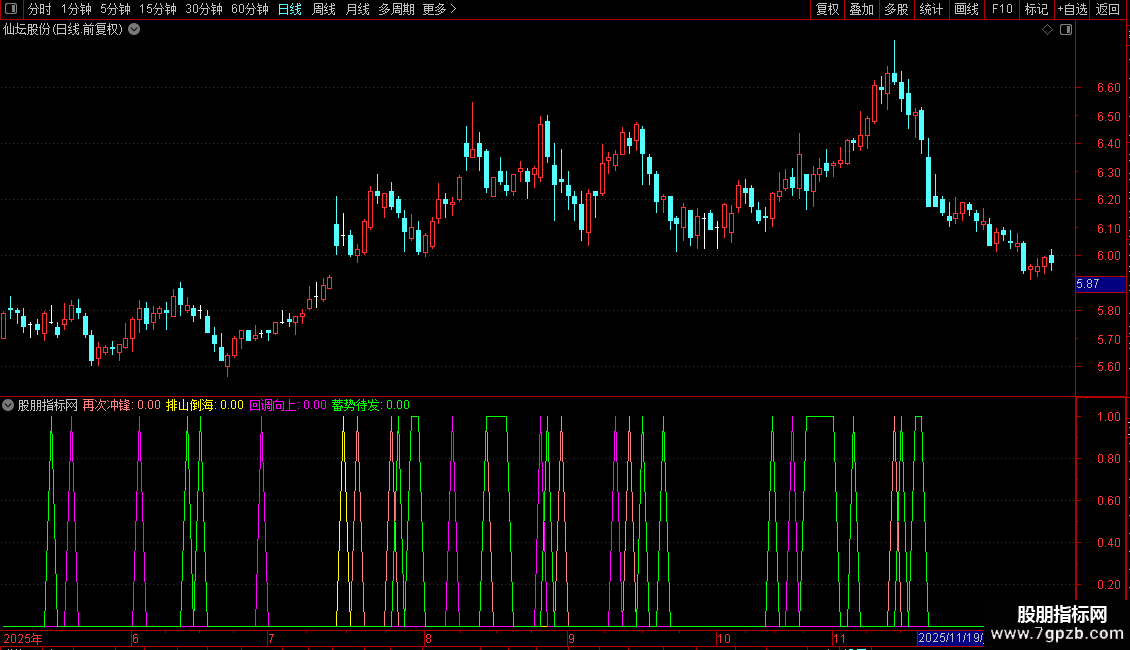
Task: Click the 标记 mark button
Action: (x=1036, y=9)
